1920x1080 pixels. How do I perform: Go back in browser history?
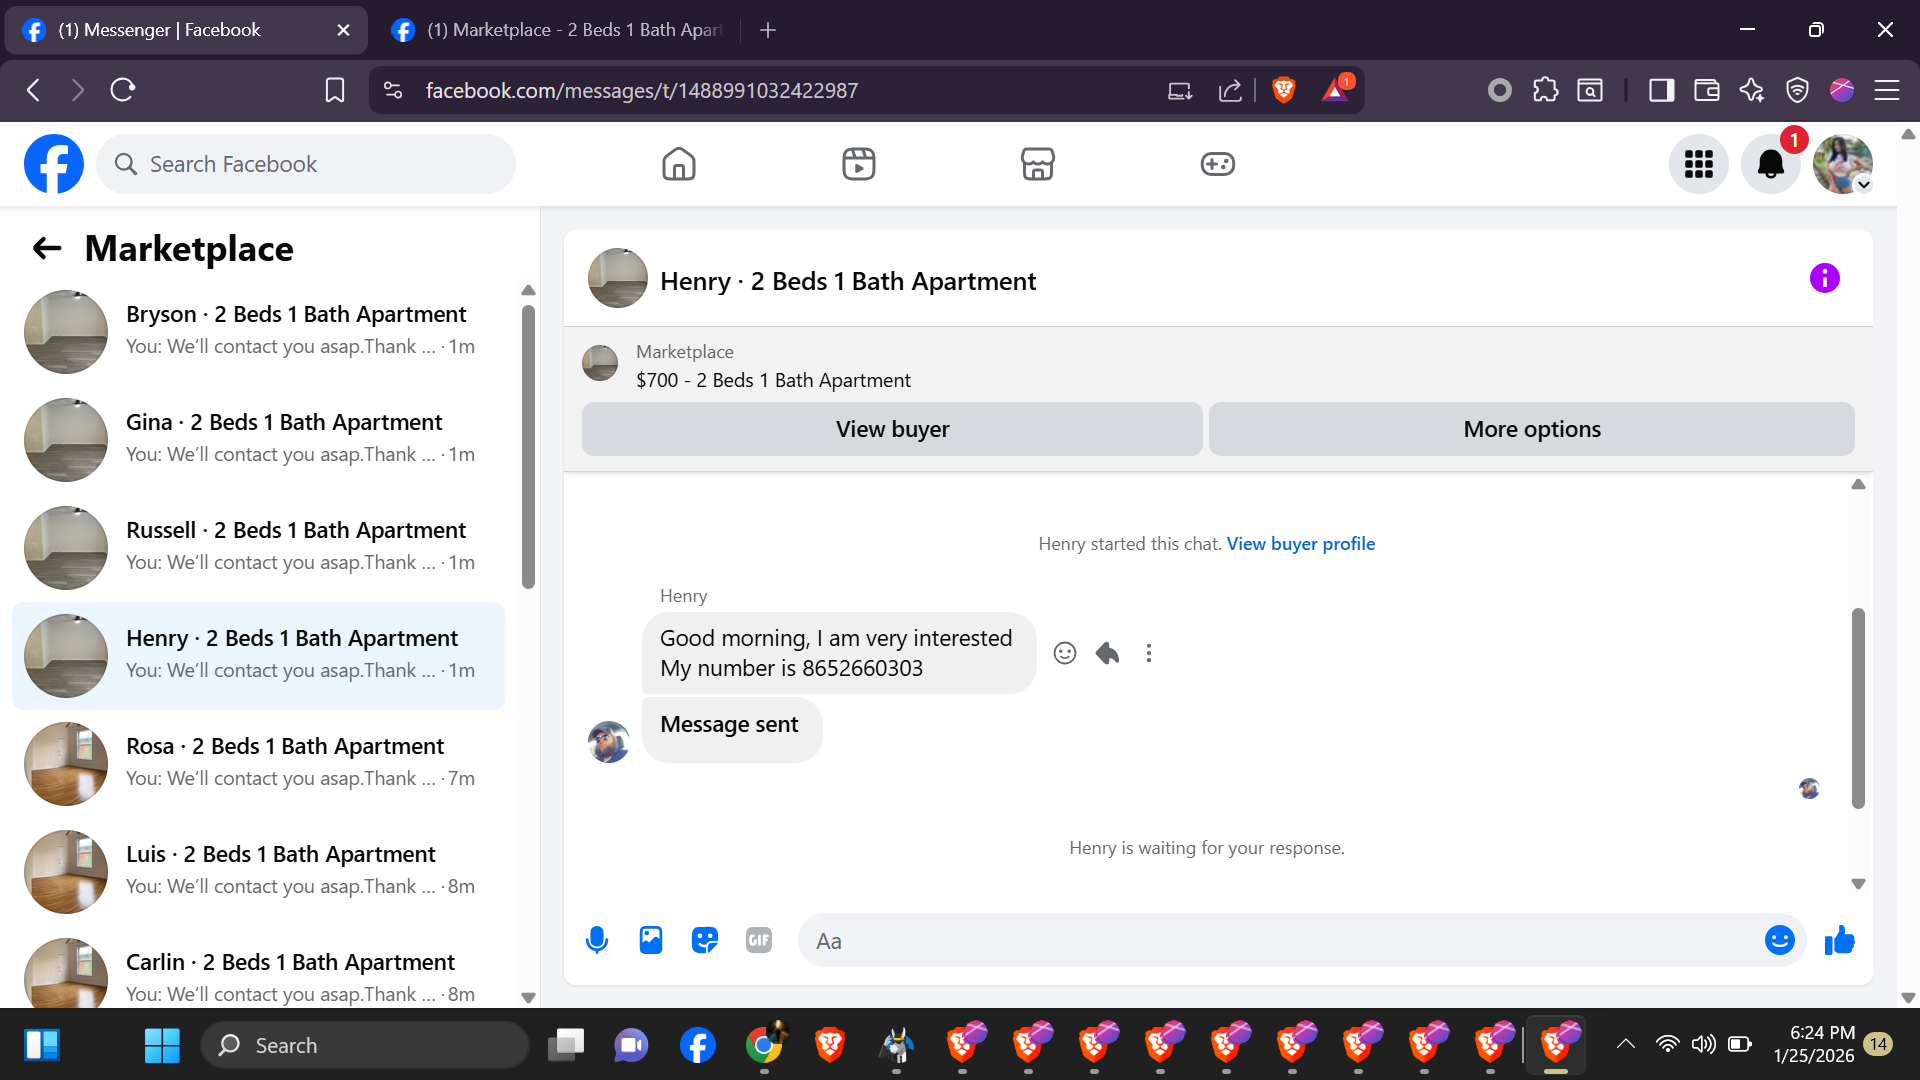34,90
